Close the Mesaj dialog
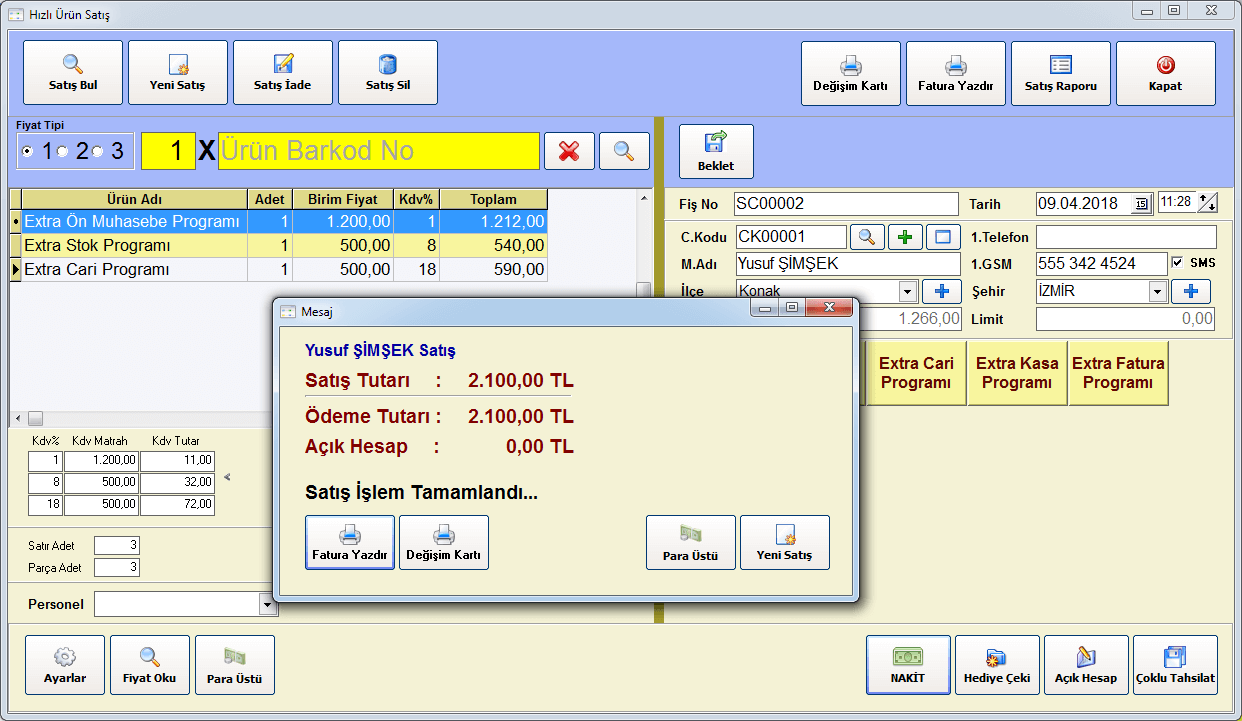 pyautogui.click(x=831, y=309)
